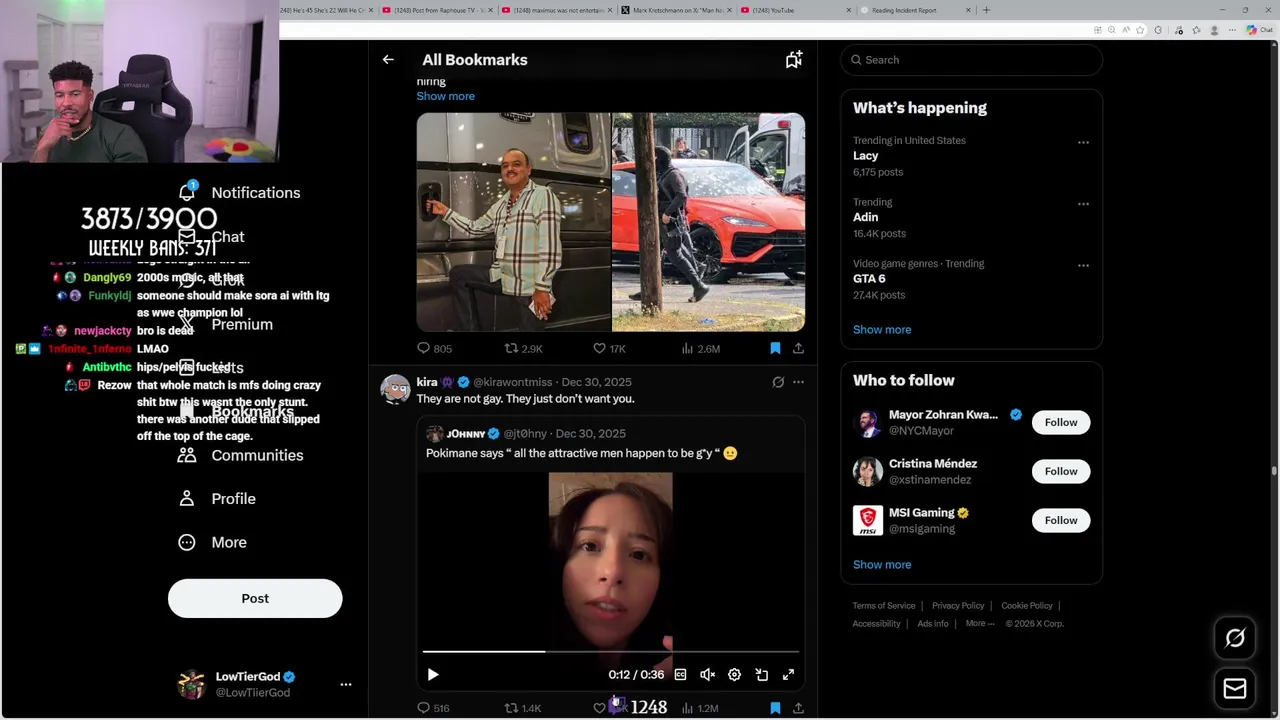Open the Privacy Policy link
1280x720 pixels.
(958, 605)
